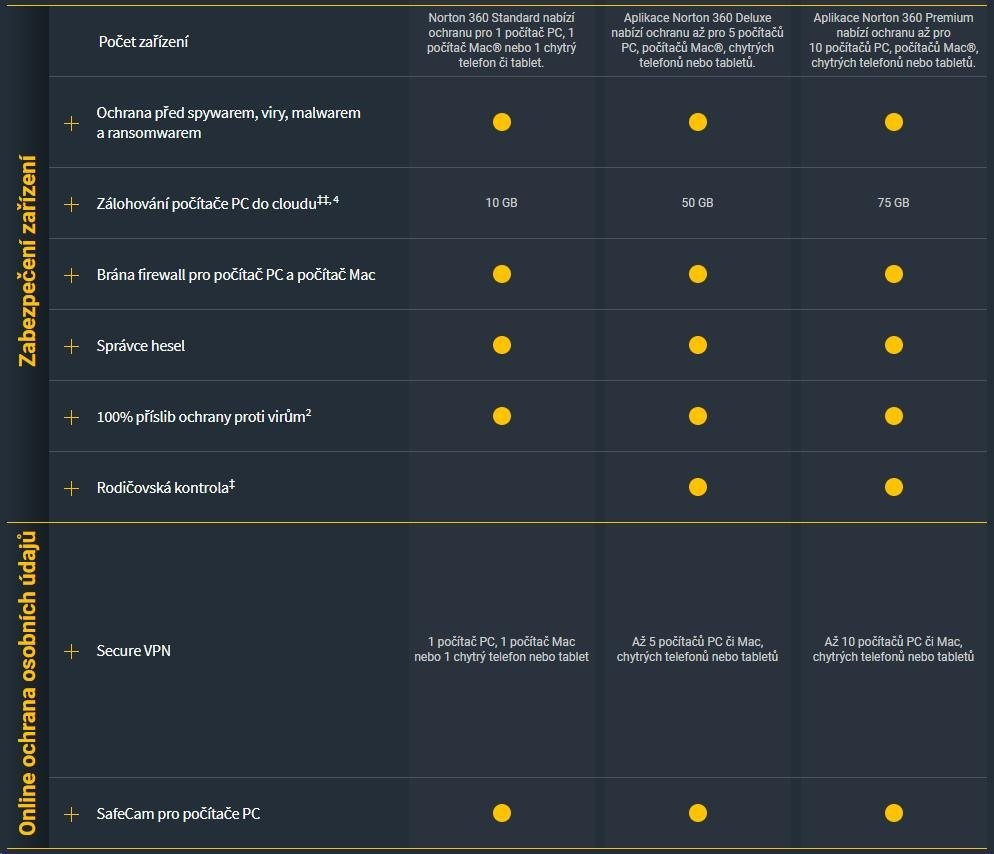
Task: Click Premium column dot for Správce hesel
Action: [894, 345]
